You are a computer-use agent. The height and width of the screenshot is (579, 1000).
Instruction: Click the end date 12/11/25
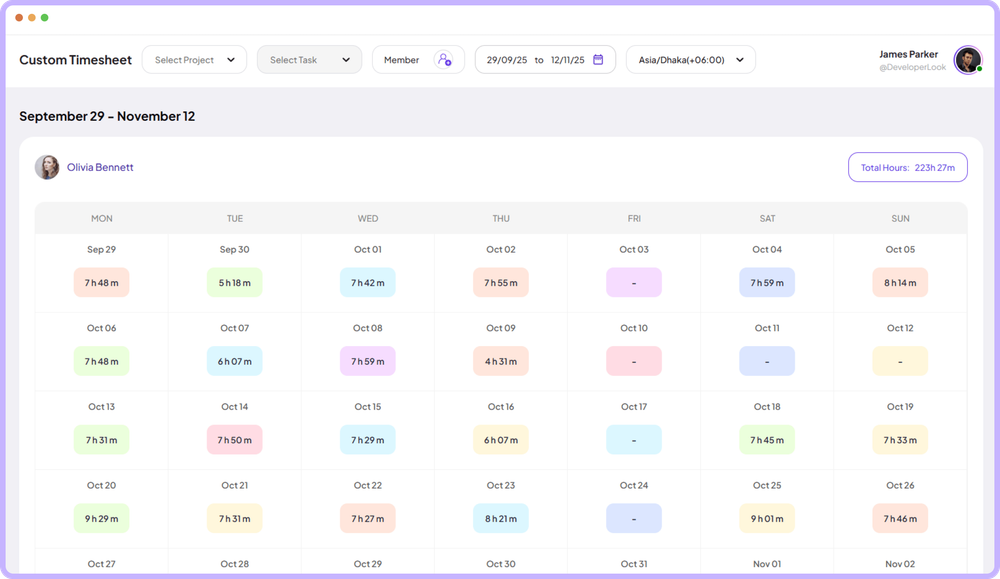click(568, 60)
